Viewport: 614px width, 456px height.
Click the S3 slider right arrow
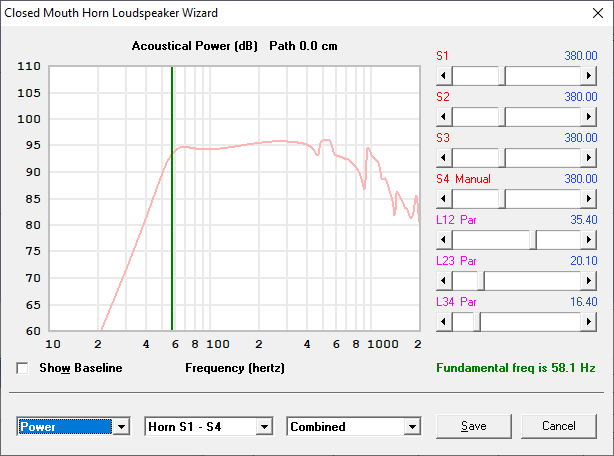589,158
